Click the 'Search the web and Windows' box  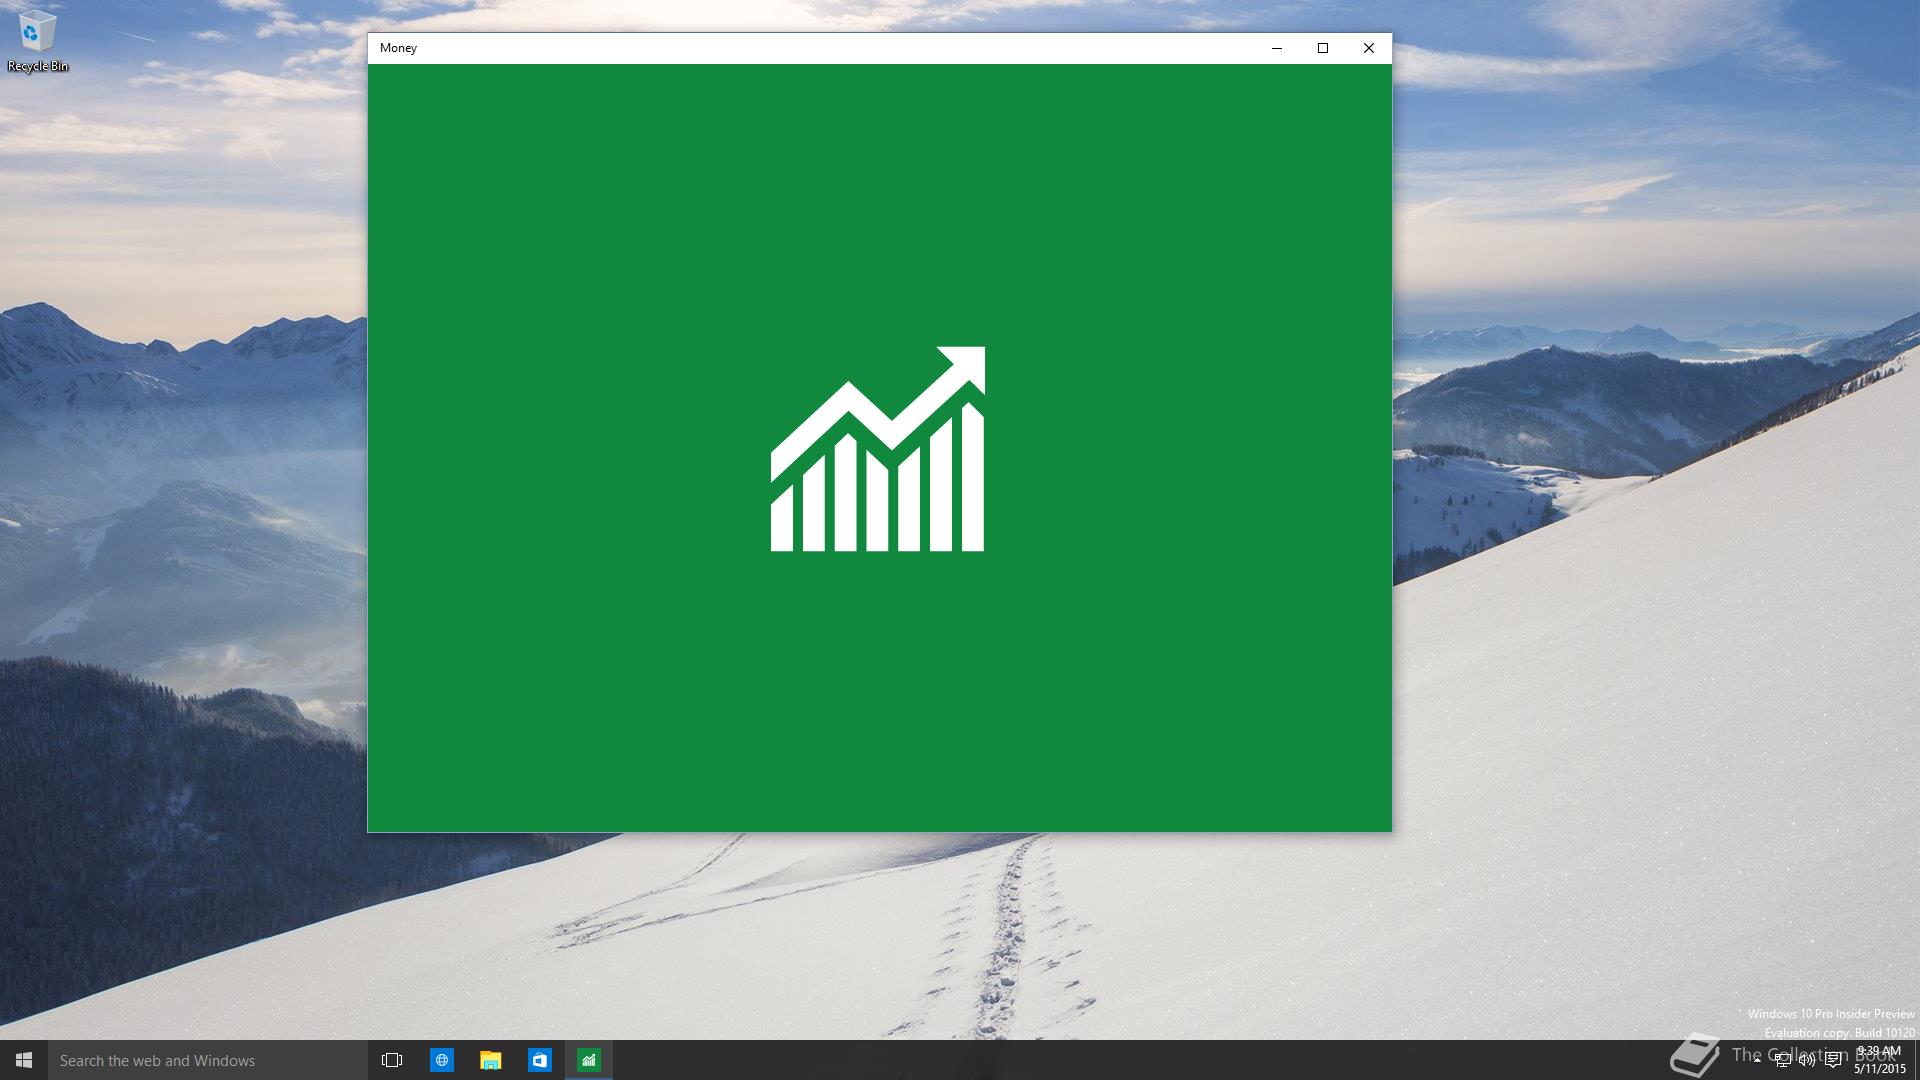[208, 1060]
